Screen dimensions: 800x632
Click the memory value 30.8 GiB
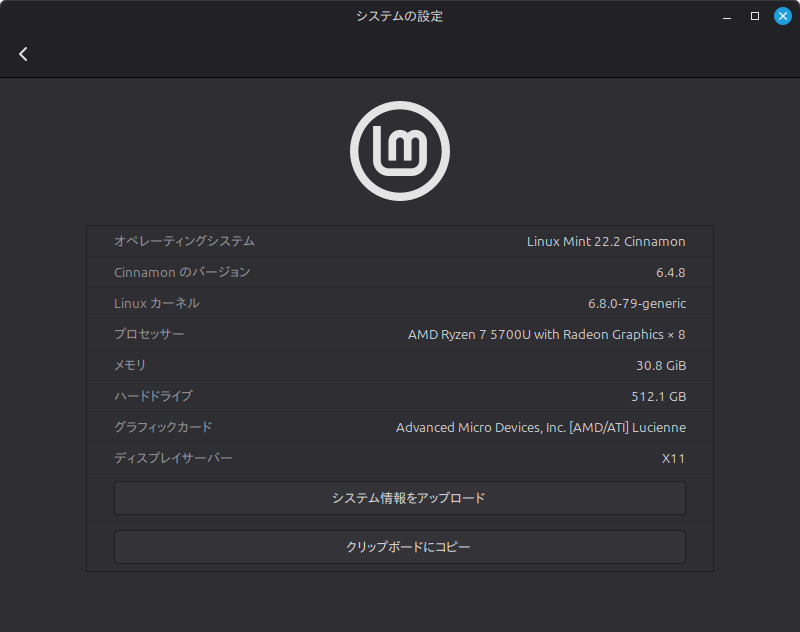(661, 365)
